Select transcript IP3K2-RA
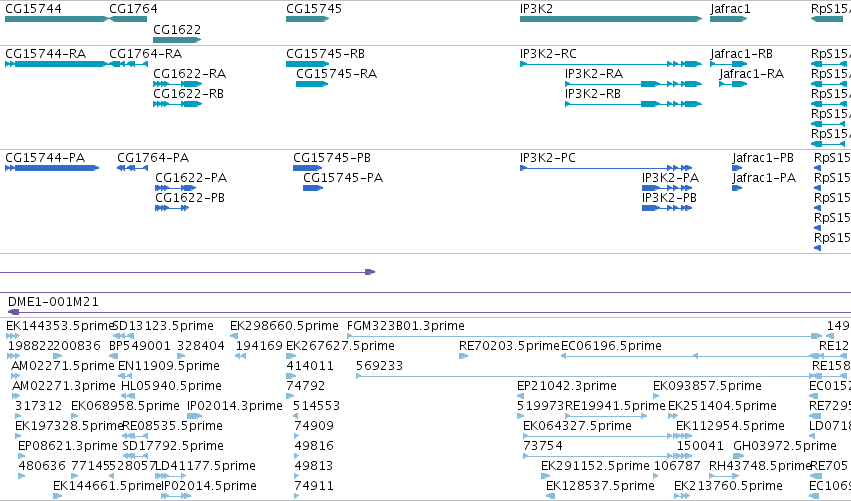The width and height of the screenshot is (851, 501). 633,84
